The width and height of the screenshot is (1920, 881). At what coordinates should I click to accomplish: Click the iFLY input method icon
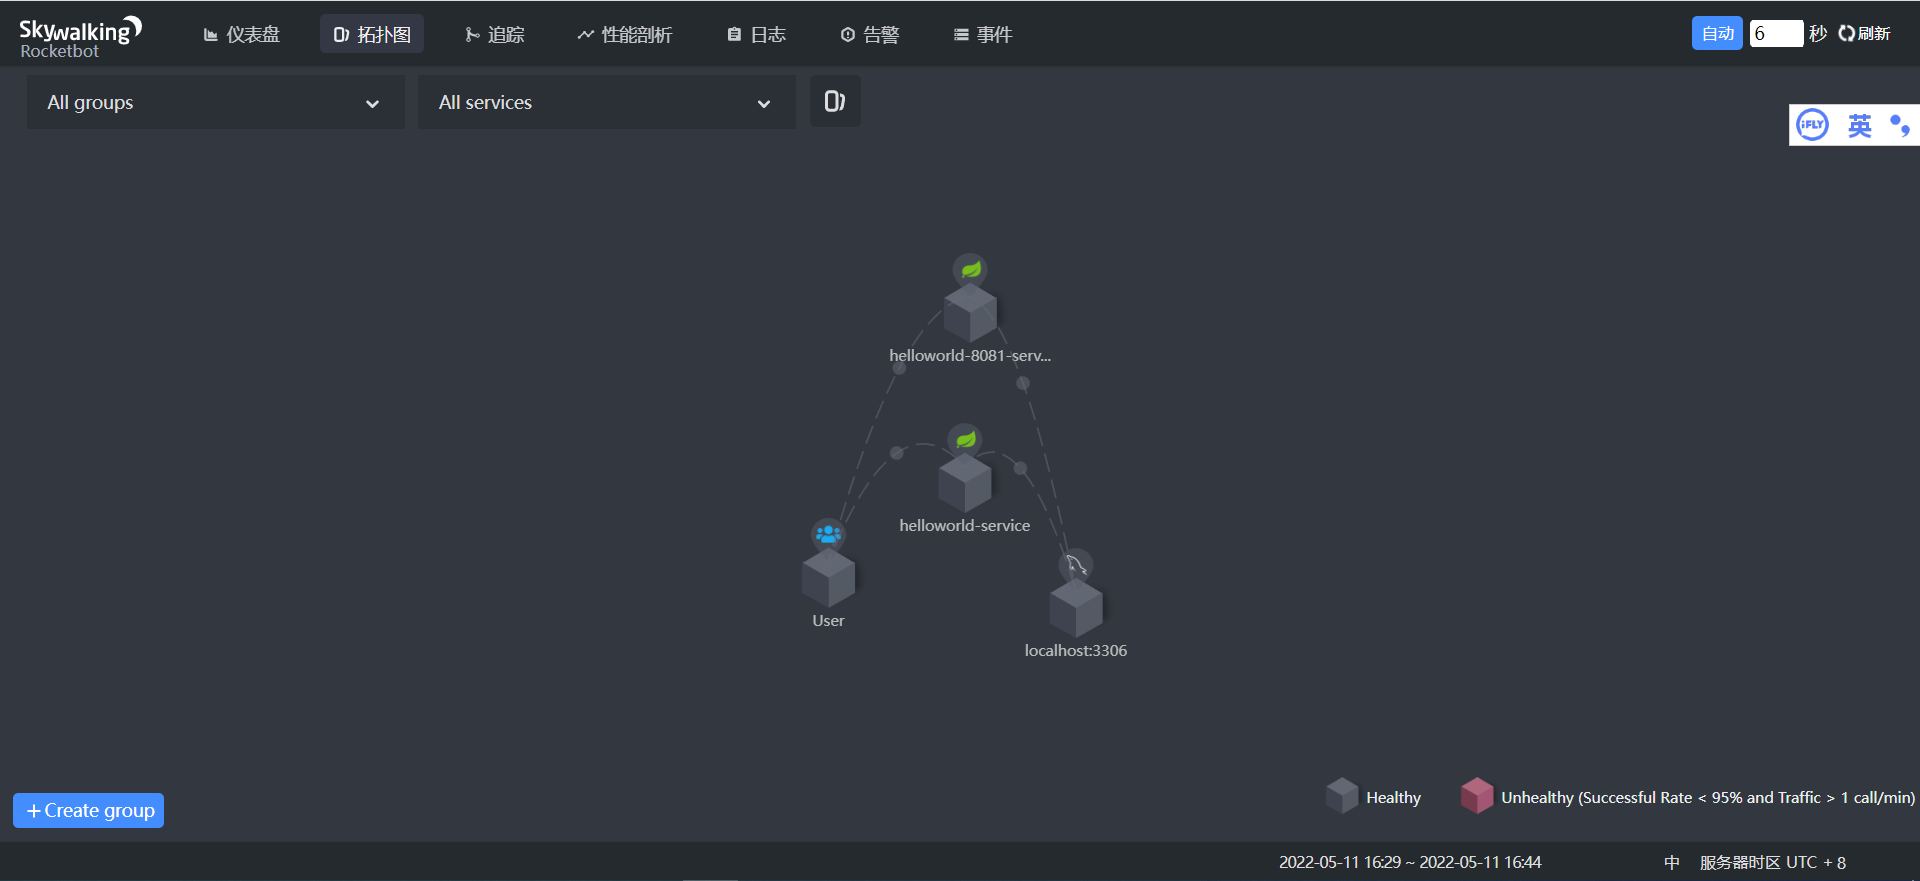click(1812, 125)
